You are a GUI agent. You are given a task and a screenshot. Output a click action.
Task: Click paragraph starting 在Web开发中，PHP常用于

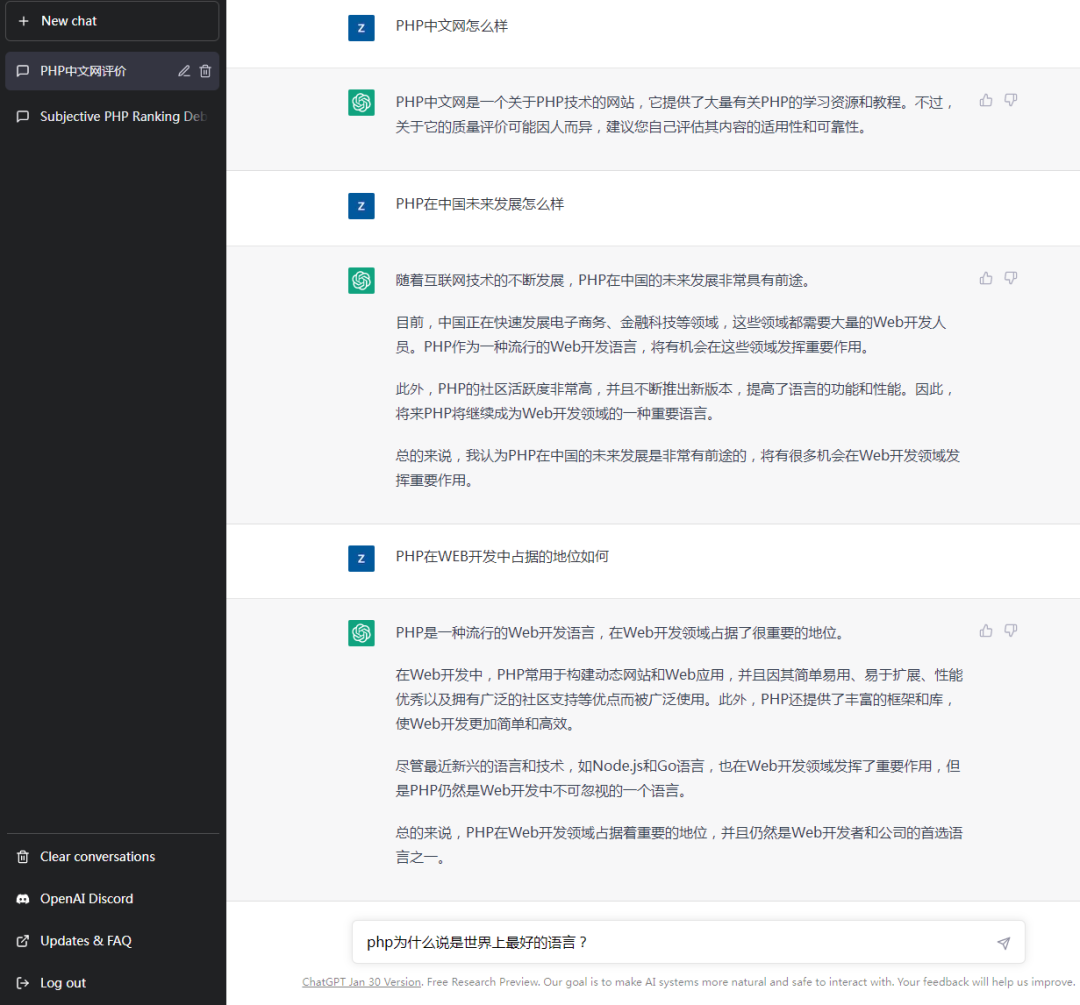coord(679,699)
